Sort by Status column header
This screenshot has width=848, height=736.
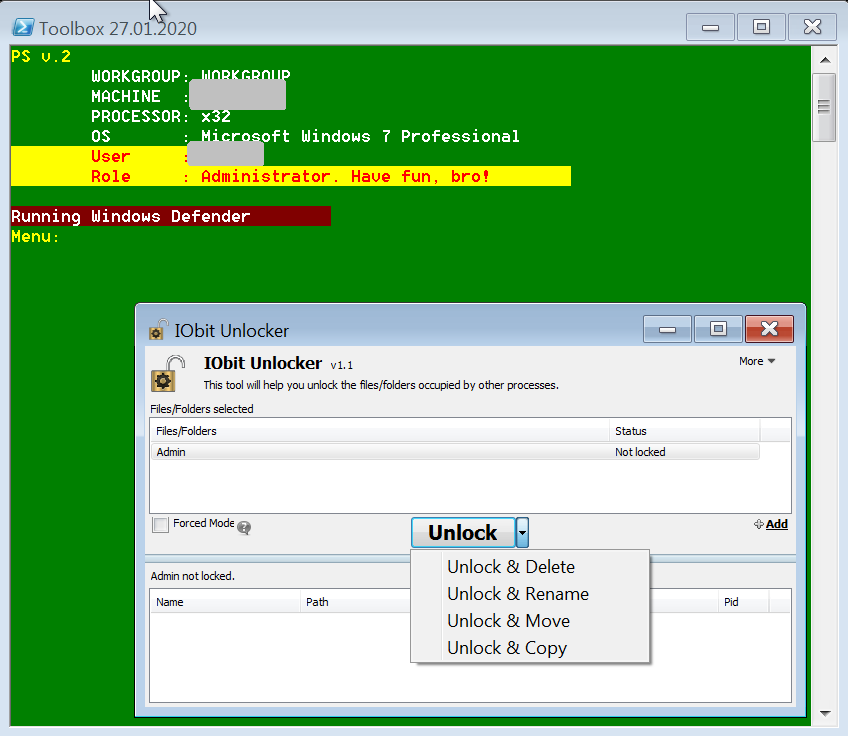[x=685, y=431]
